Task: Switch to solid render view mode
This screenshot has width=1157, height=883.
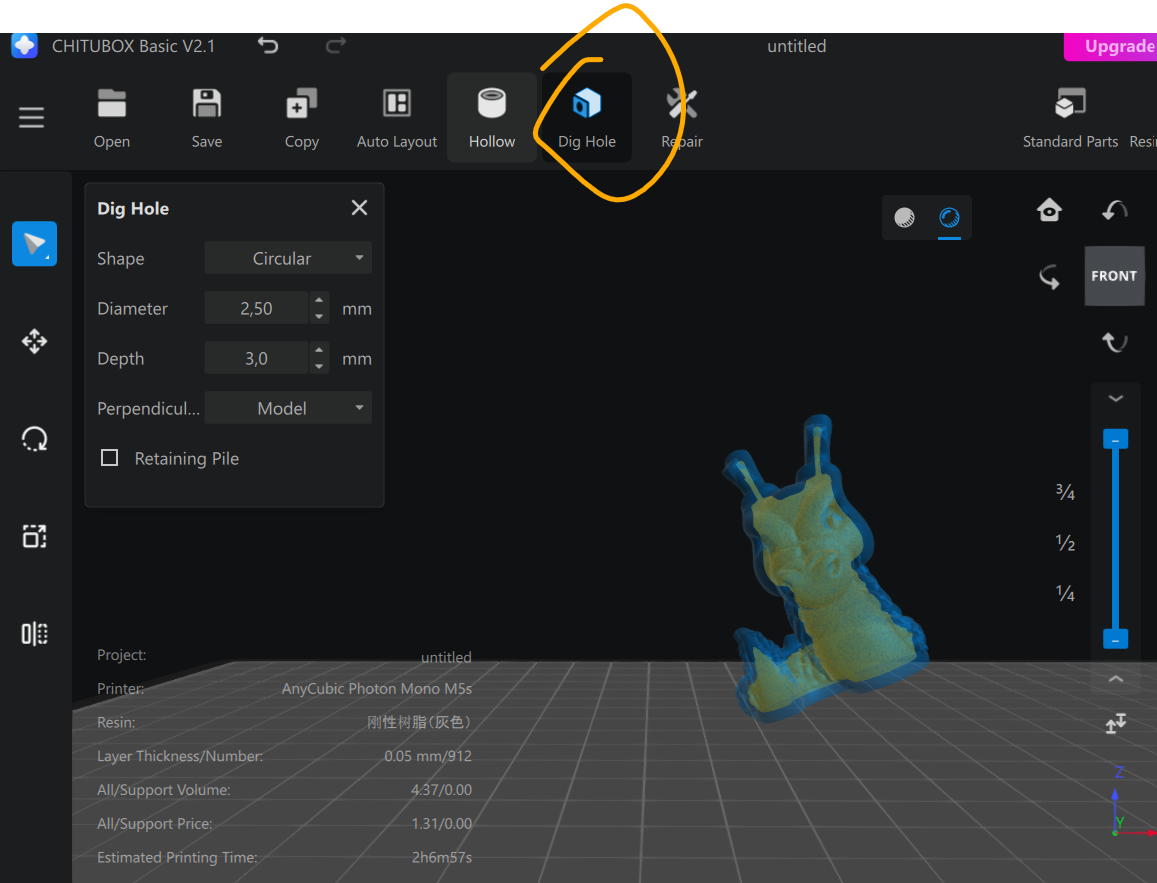Action: pos(904,218)
